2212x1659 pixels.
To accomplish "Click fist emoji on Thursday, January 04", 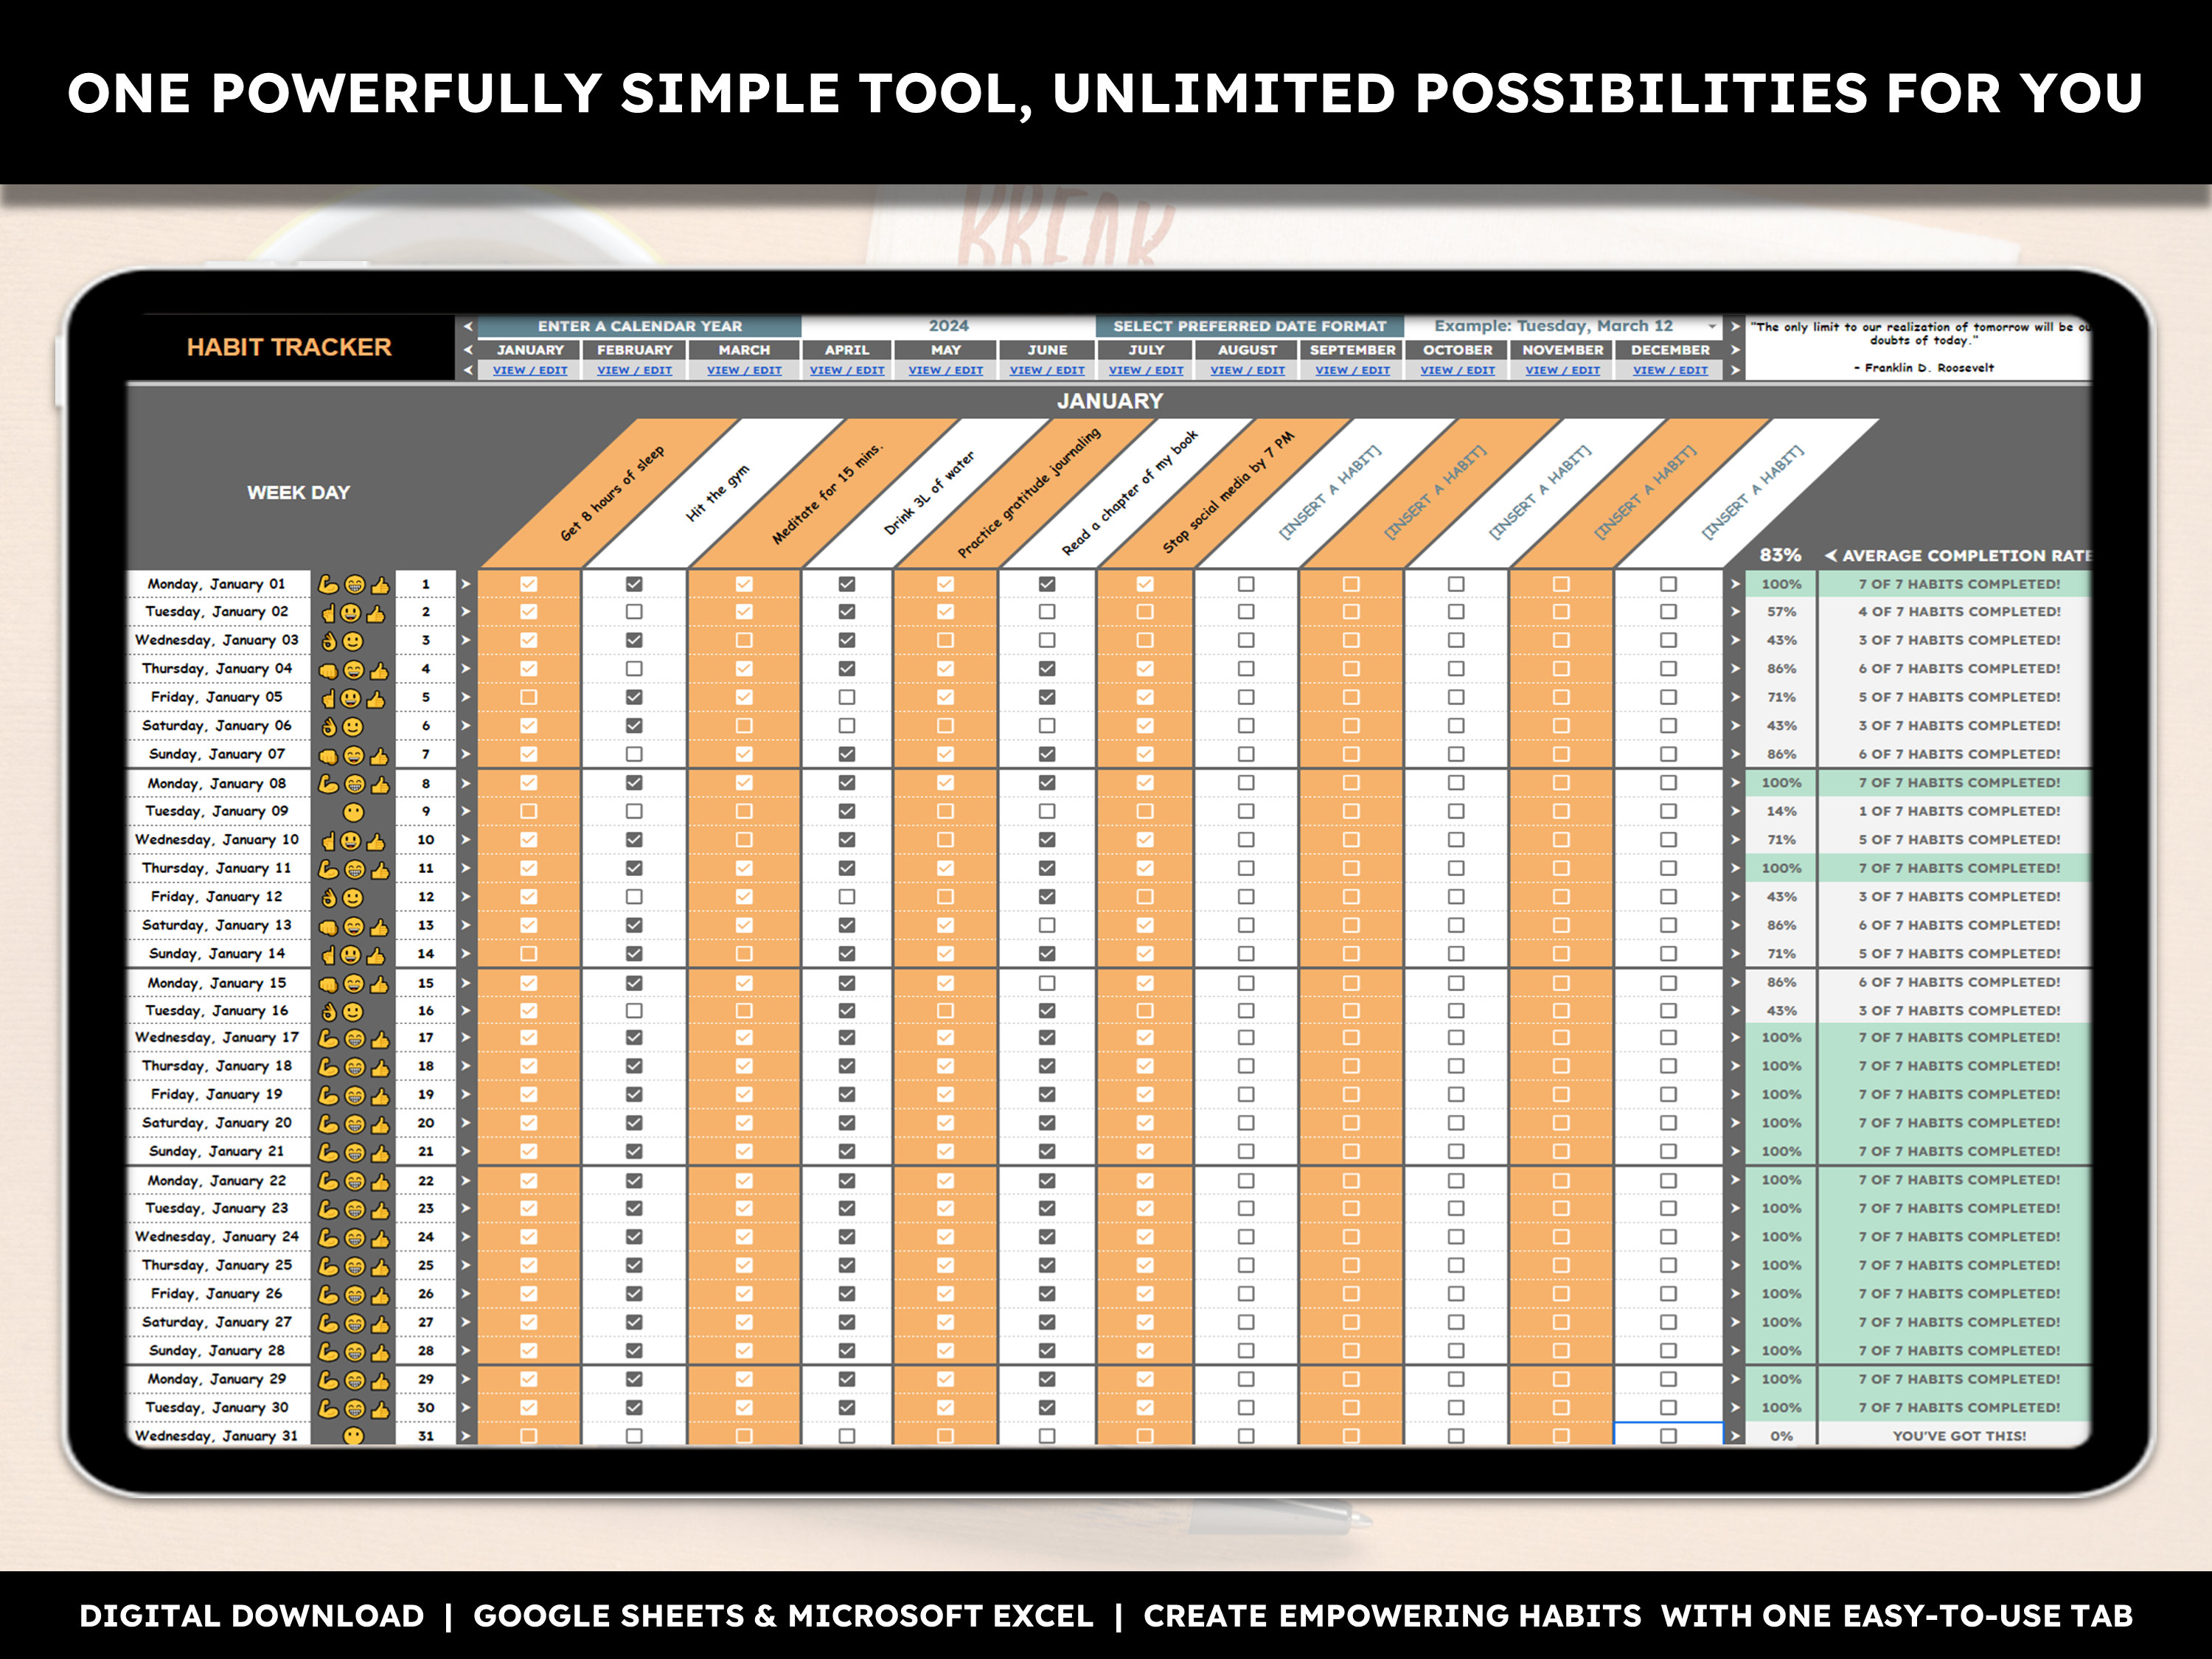I will (328, 670).
